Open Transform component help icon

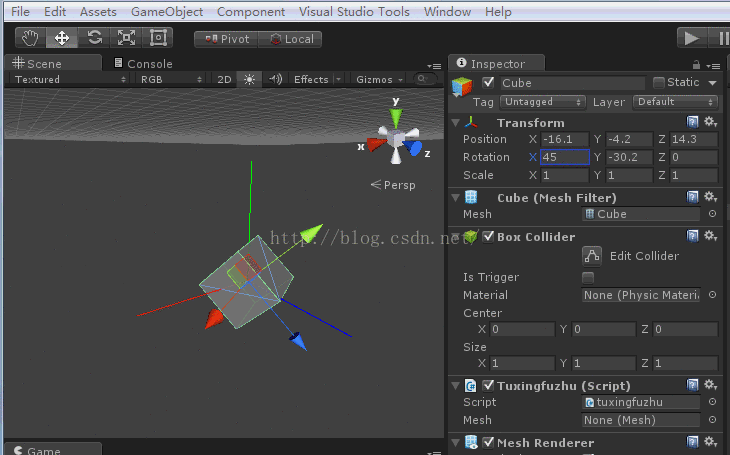point(692,122)
